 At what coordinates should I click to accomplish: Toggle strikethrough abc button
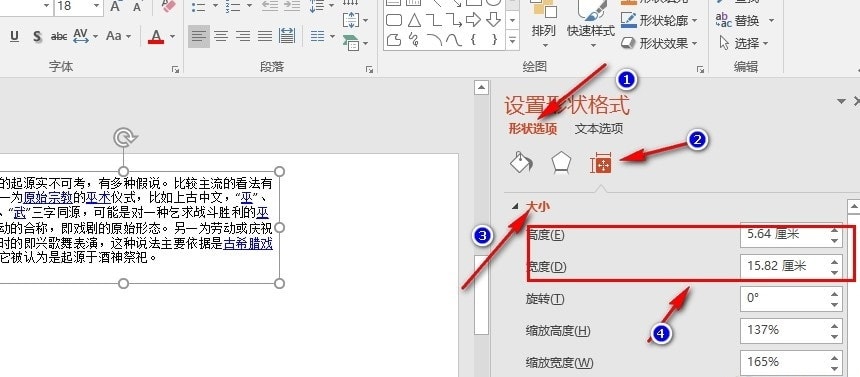click(x=59, y=37)
